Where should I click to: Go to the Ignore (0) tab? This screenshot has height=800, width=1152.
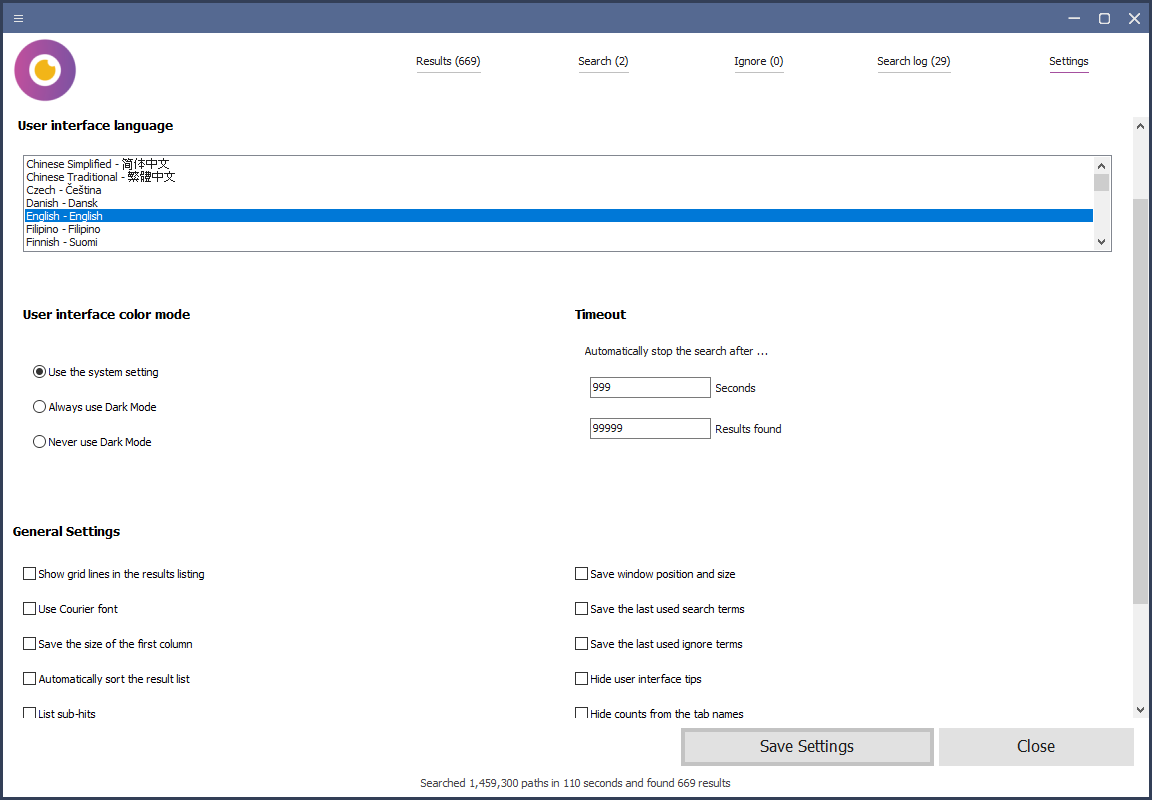758,61
